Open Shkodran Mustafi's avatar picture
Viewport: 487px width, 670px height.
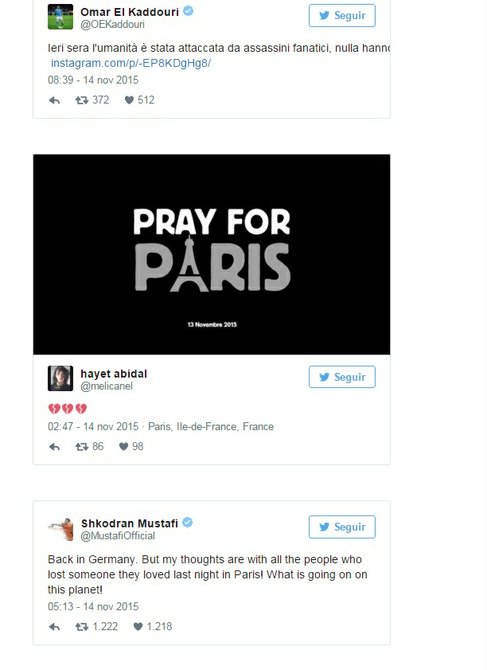pos(60,529)
